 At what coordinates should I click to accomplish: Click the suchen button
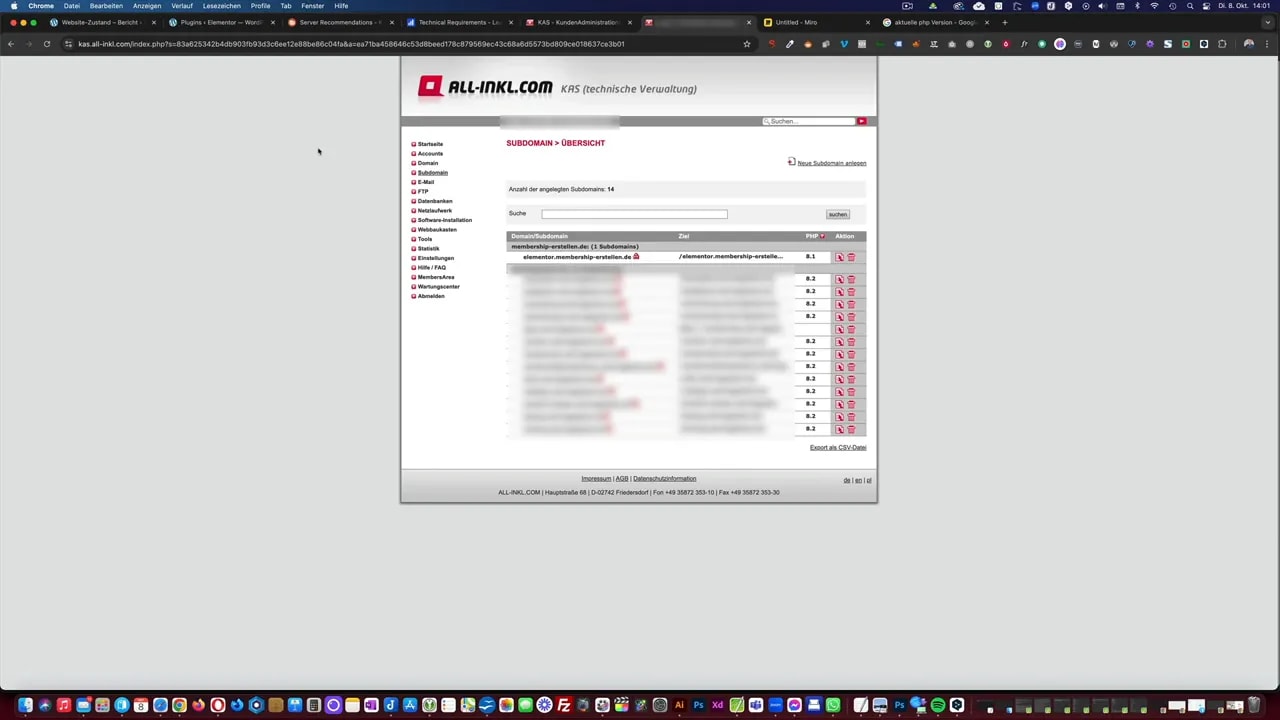point(838,213)
